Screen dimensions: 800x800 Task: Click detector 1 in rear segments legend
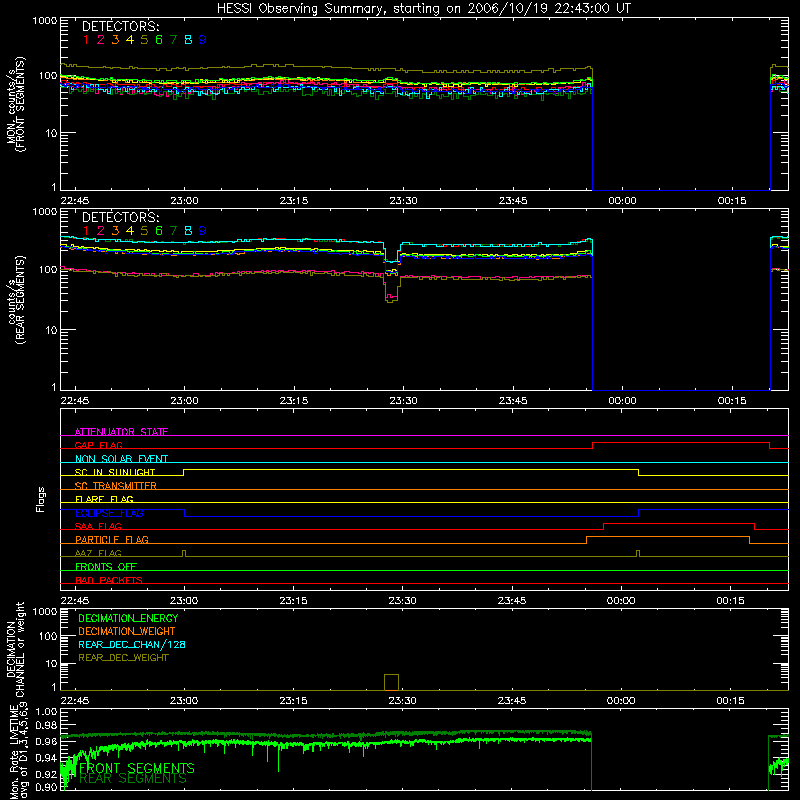click(x=86, y=231)
